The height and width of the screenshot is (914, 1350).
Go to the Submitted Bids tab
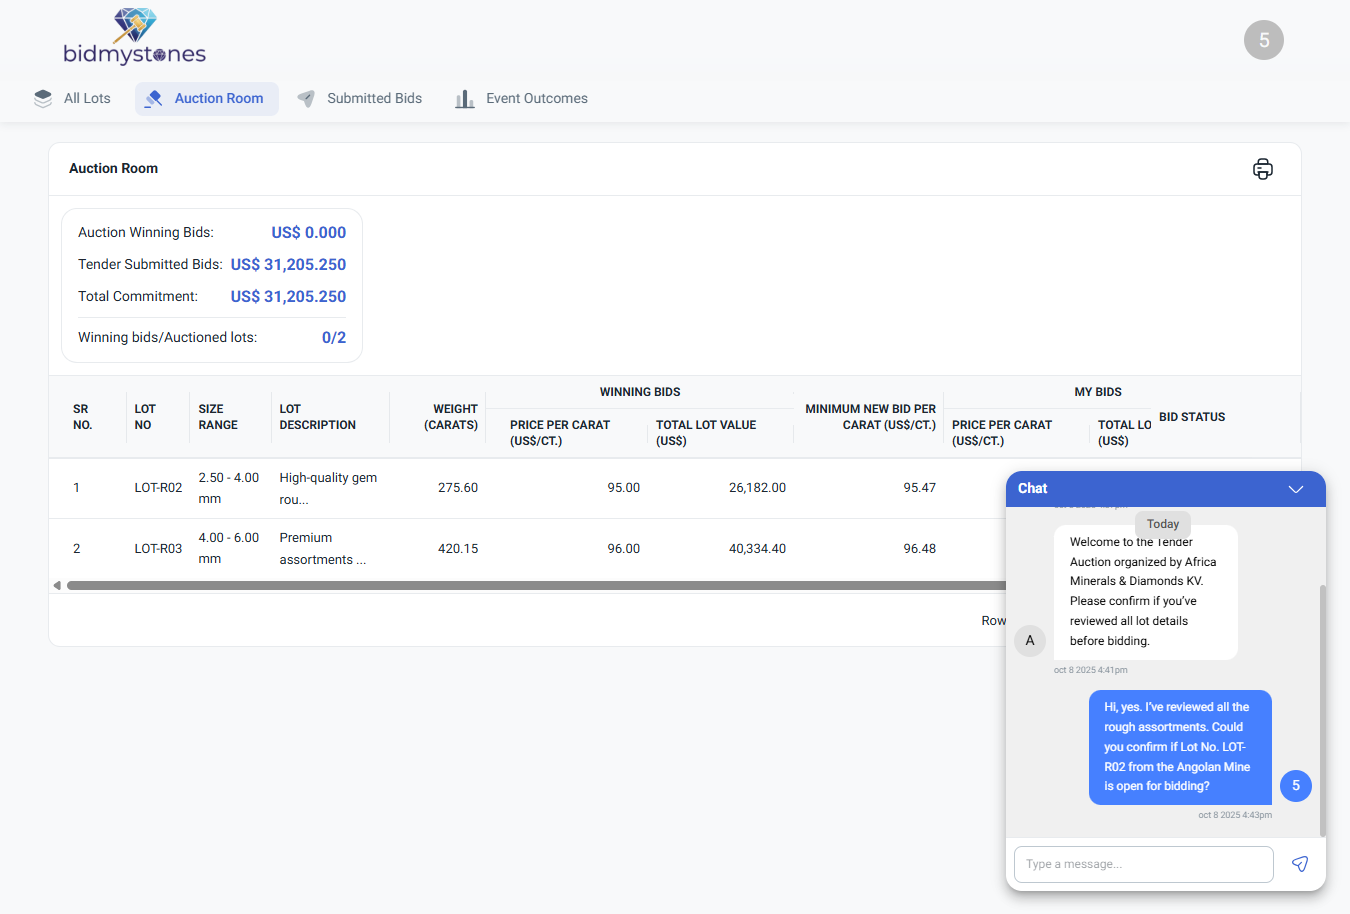tap(361, 98)
